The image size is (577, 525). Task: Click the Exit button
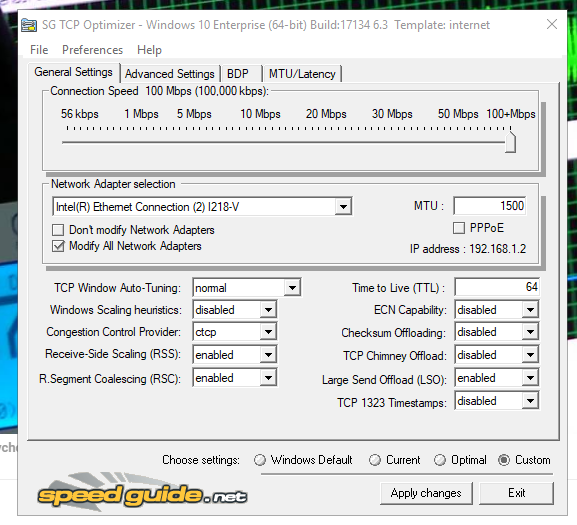(x=516, y=493)
